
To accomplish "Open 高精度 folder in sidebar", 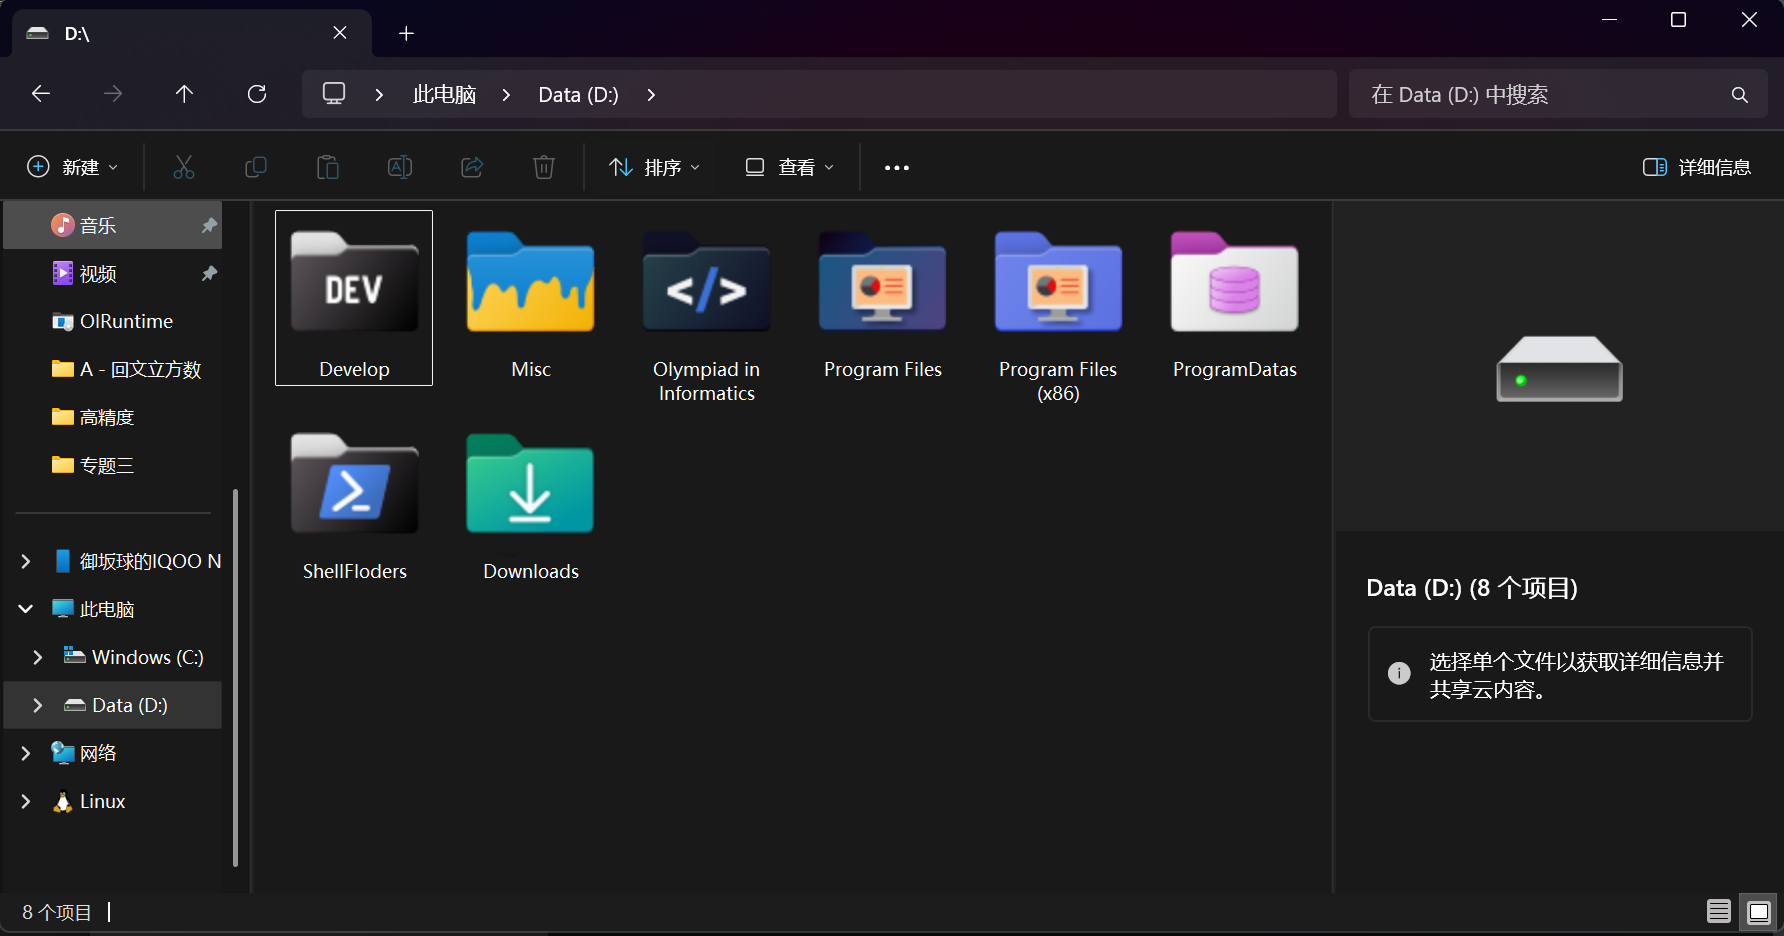I will 113,417.
